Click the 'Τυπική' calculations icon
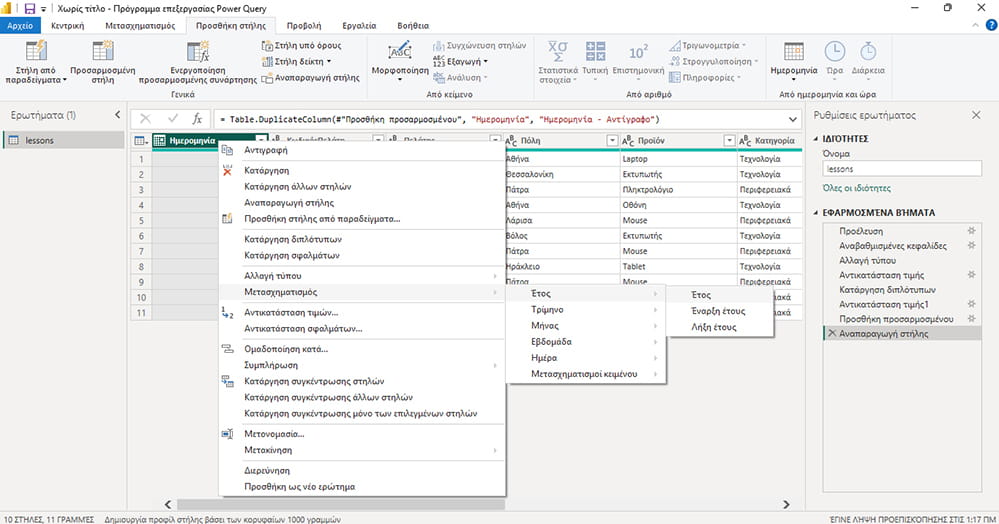 pyautogui.click(x=595, y=51)
